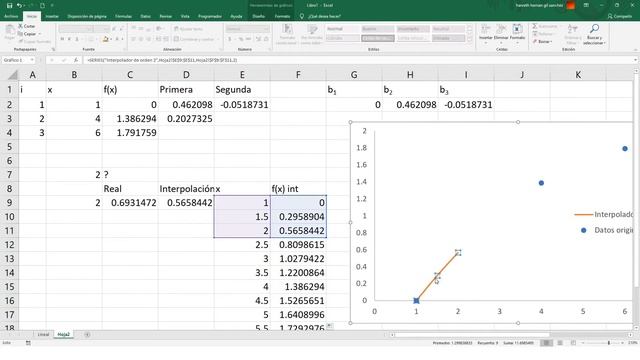Image resolution: width=640 pixels, height=360 pixels.
Task: Click cell I2 with -0.0518731
Action: tap(466, 105)
